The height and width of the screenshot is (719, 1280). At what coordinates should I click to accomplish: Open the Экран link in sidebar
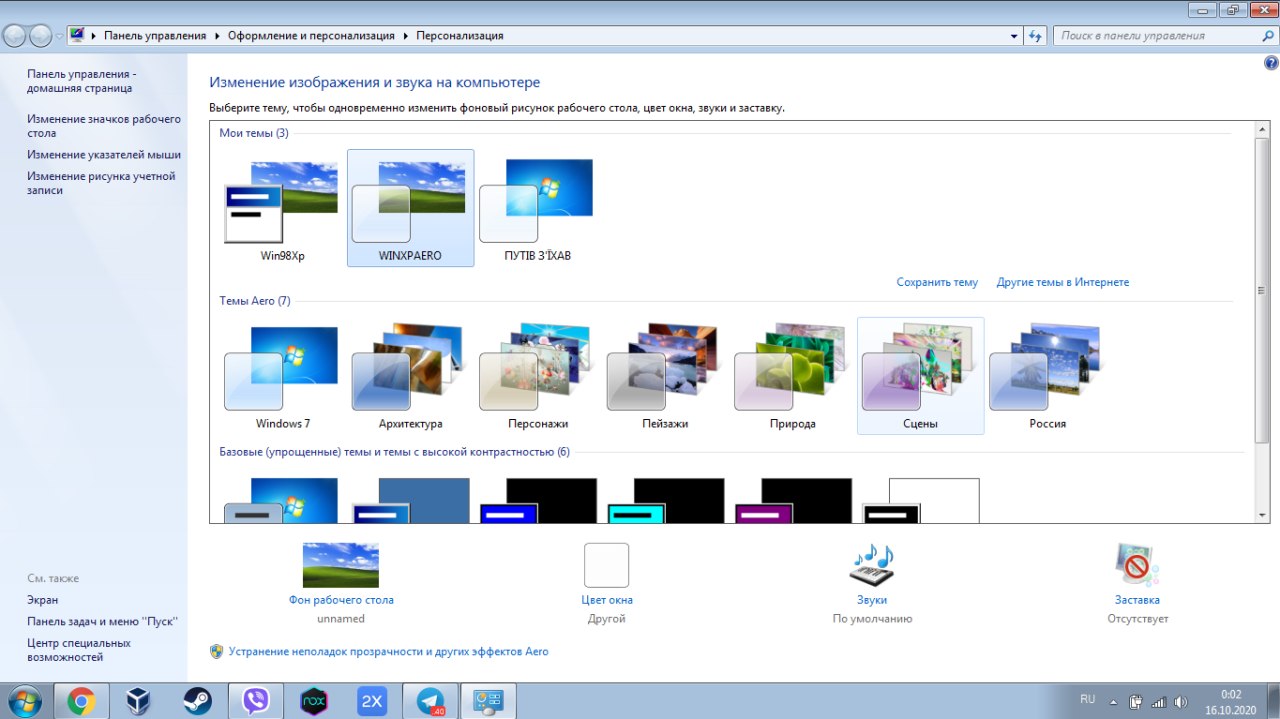point(43,600)
